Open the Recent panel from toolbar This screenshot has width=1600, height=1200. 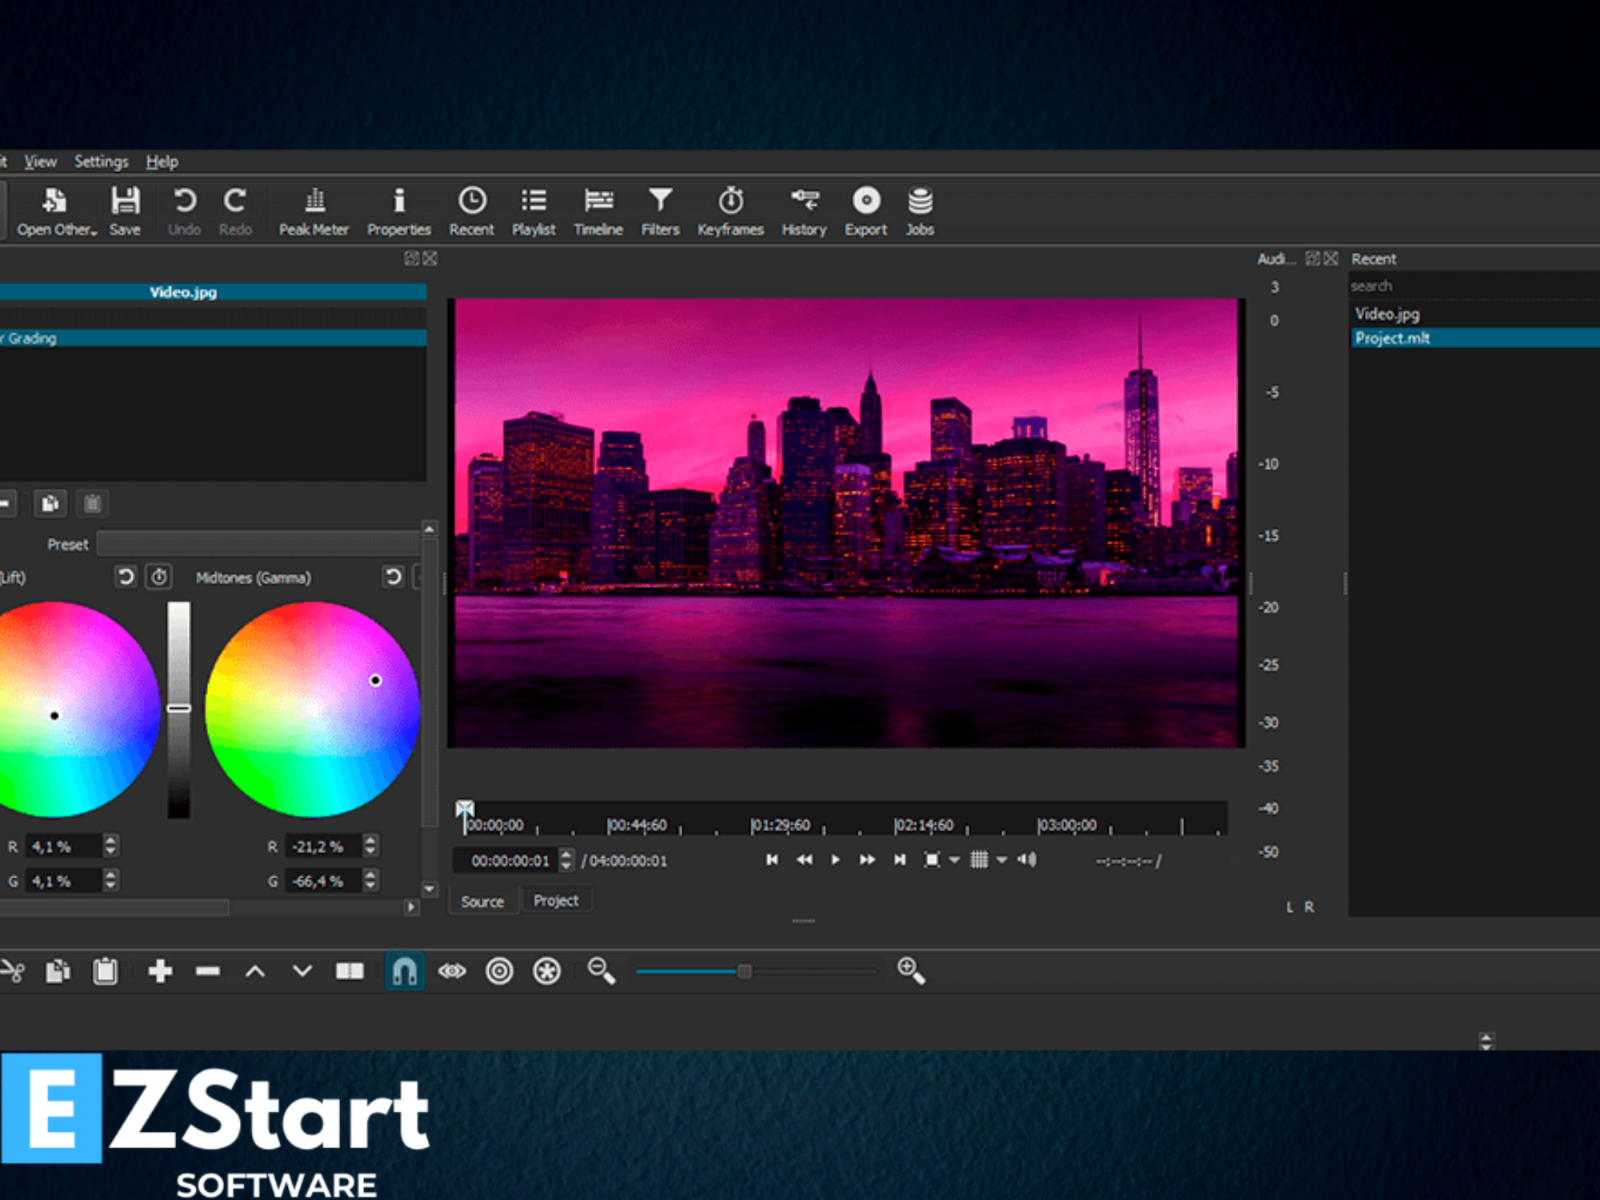point(472,212)
